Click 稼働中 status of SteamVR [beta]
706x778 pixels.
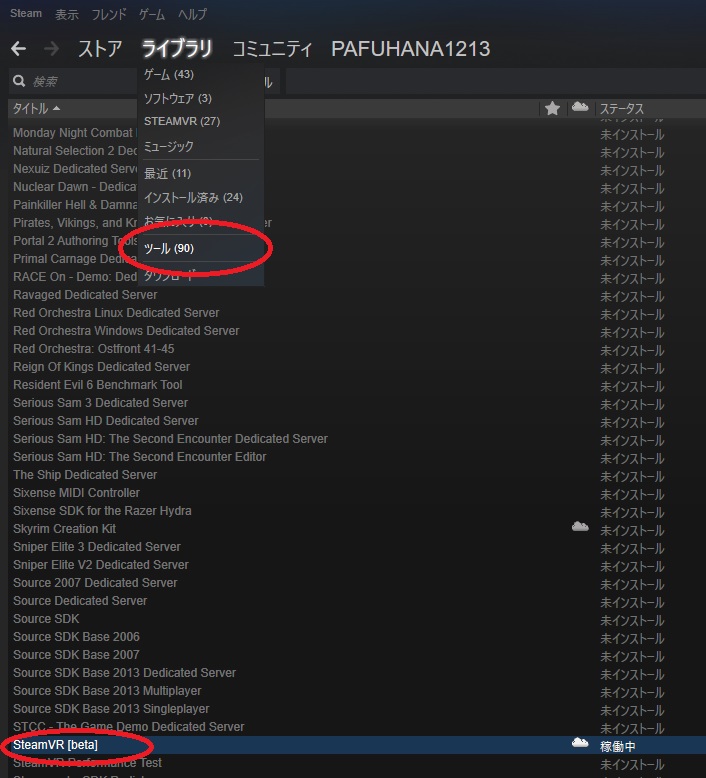point(618,746)
